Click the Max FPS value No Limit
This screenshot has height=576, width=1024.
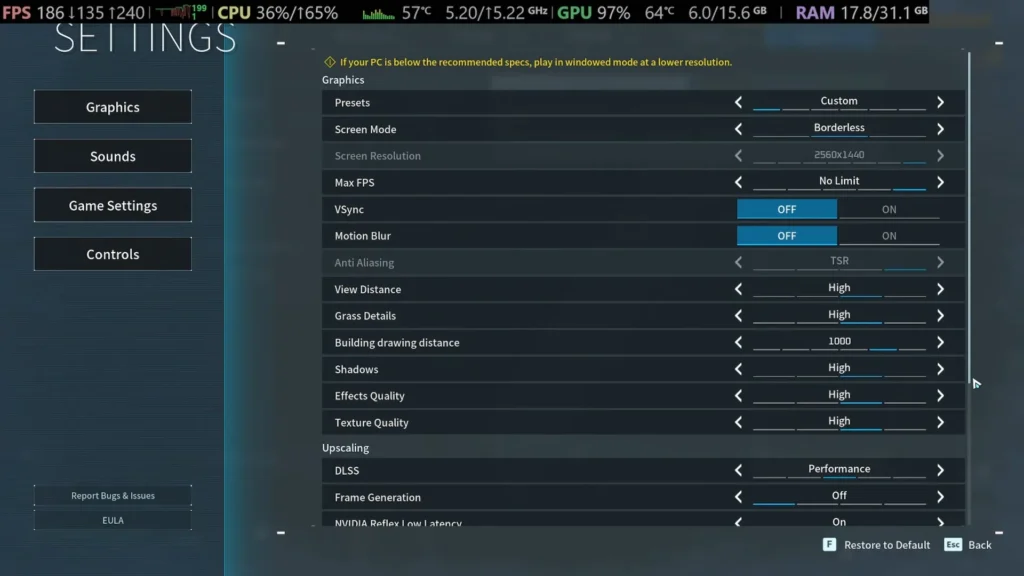click(x=839, y=181)
